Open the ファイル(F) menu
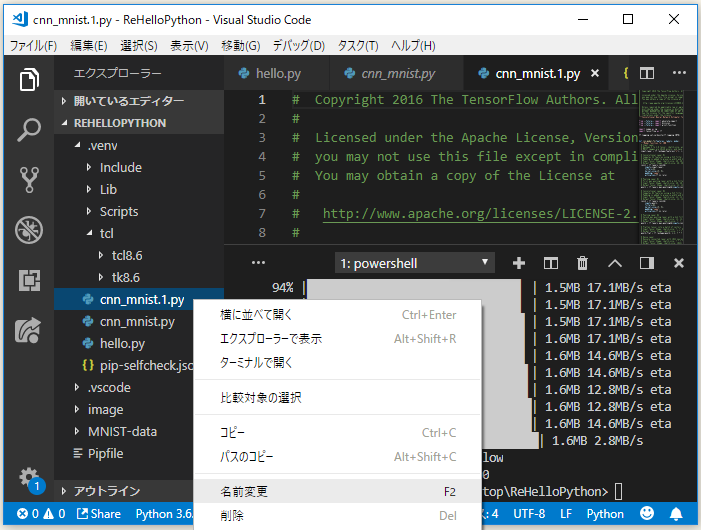 [x=34, y=46]
